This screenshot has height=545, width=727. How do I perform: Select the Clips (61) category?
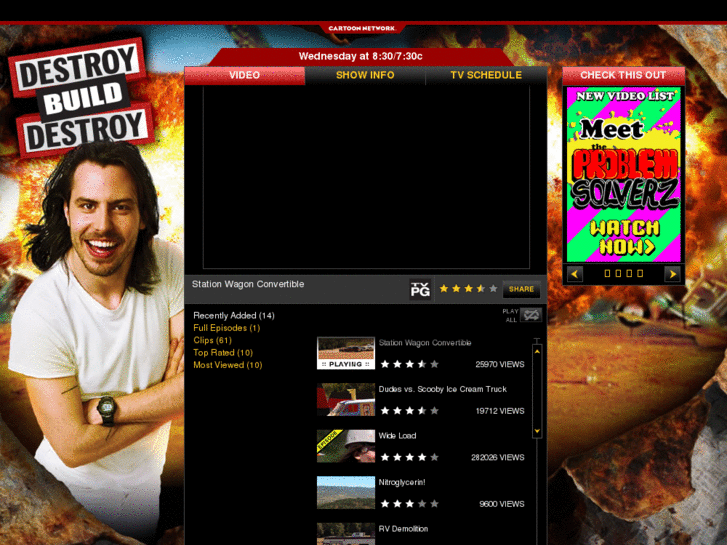point(212,340)
